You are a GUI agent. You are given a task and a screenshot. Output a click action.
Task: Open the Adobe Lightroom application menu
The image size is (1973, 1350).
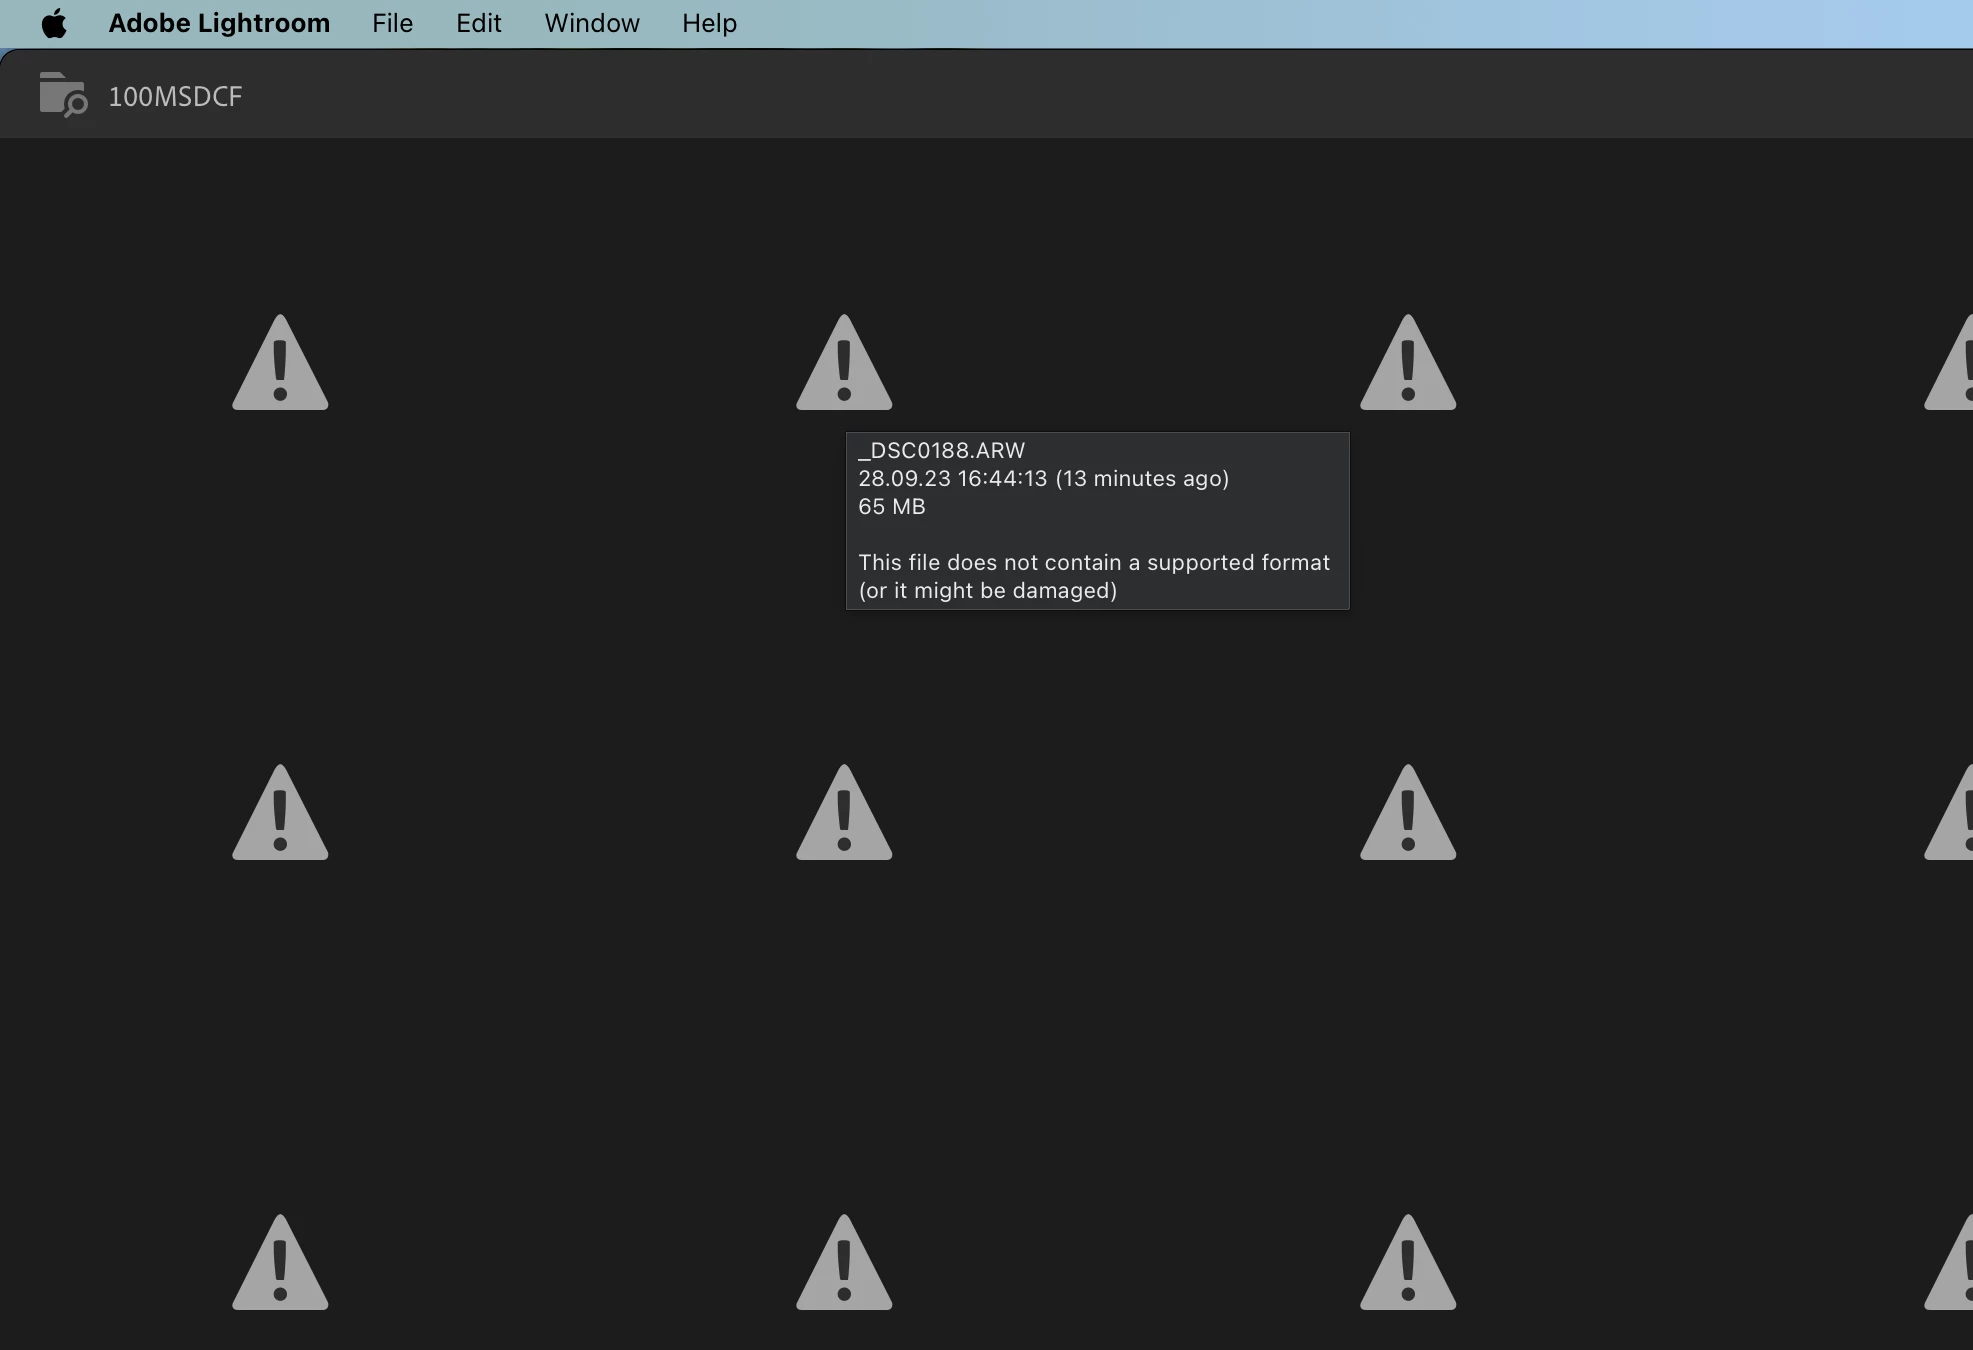[x=219, y=23]
